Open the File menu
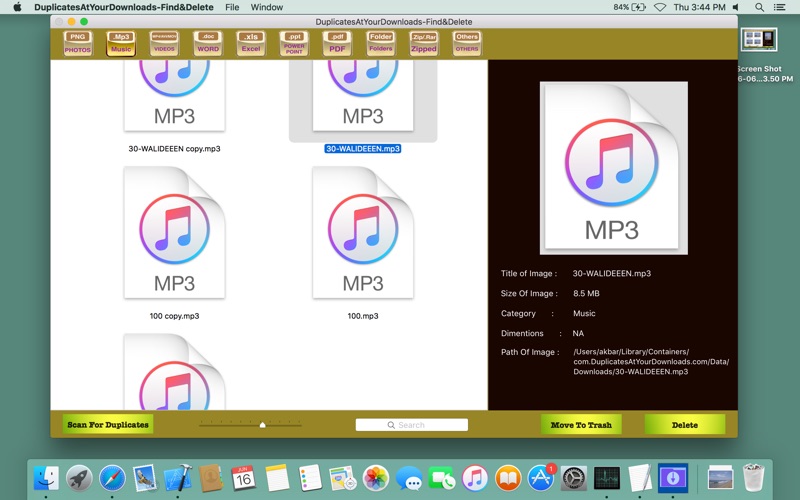 point(232,7)
